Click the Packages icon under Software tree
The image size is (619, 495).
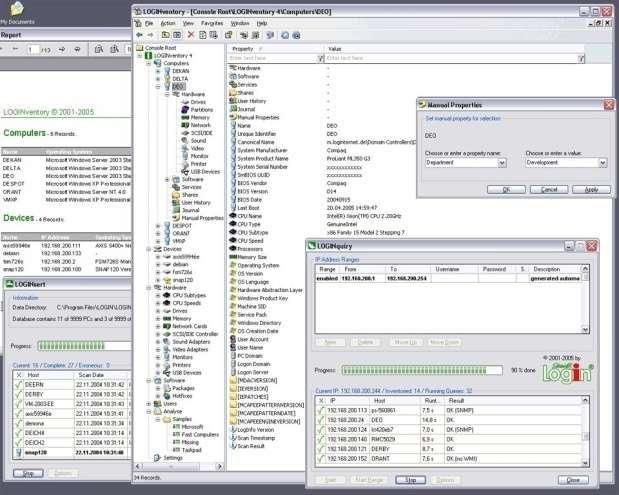(x=167, y=388)
